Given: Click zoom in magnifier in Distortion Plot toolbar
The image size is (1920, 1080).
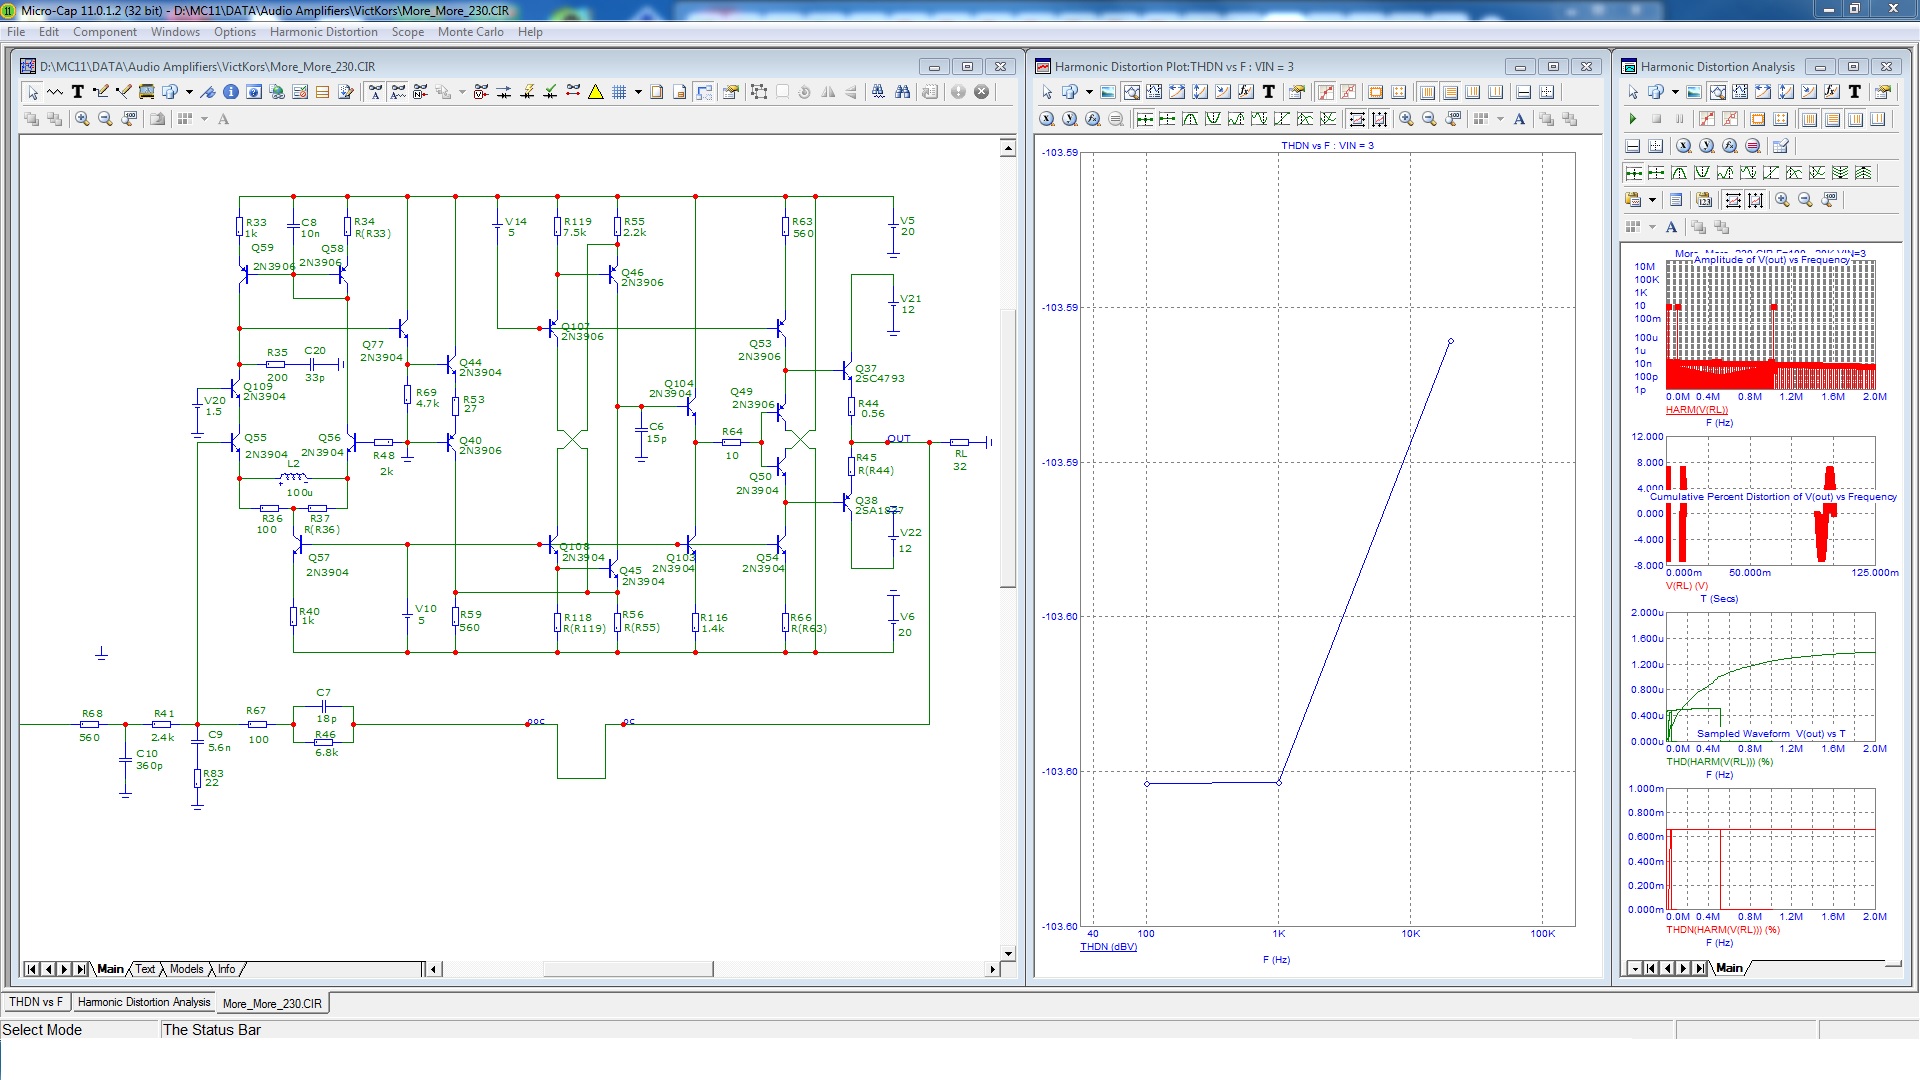Looking at the screenshot, I should 1406,119.
